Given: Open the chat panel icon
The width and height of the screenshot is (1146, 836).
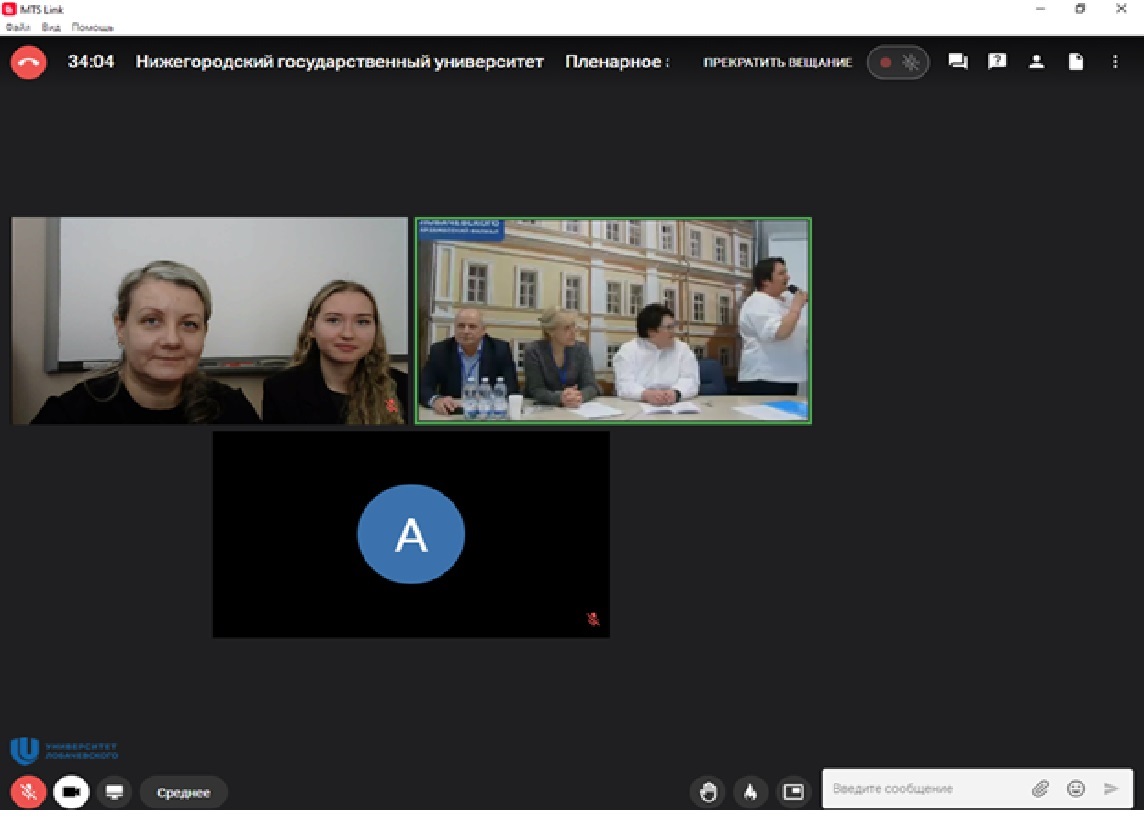Looking at the screenshot, I should (x=957, y=61).
